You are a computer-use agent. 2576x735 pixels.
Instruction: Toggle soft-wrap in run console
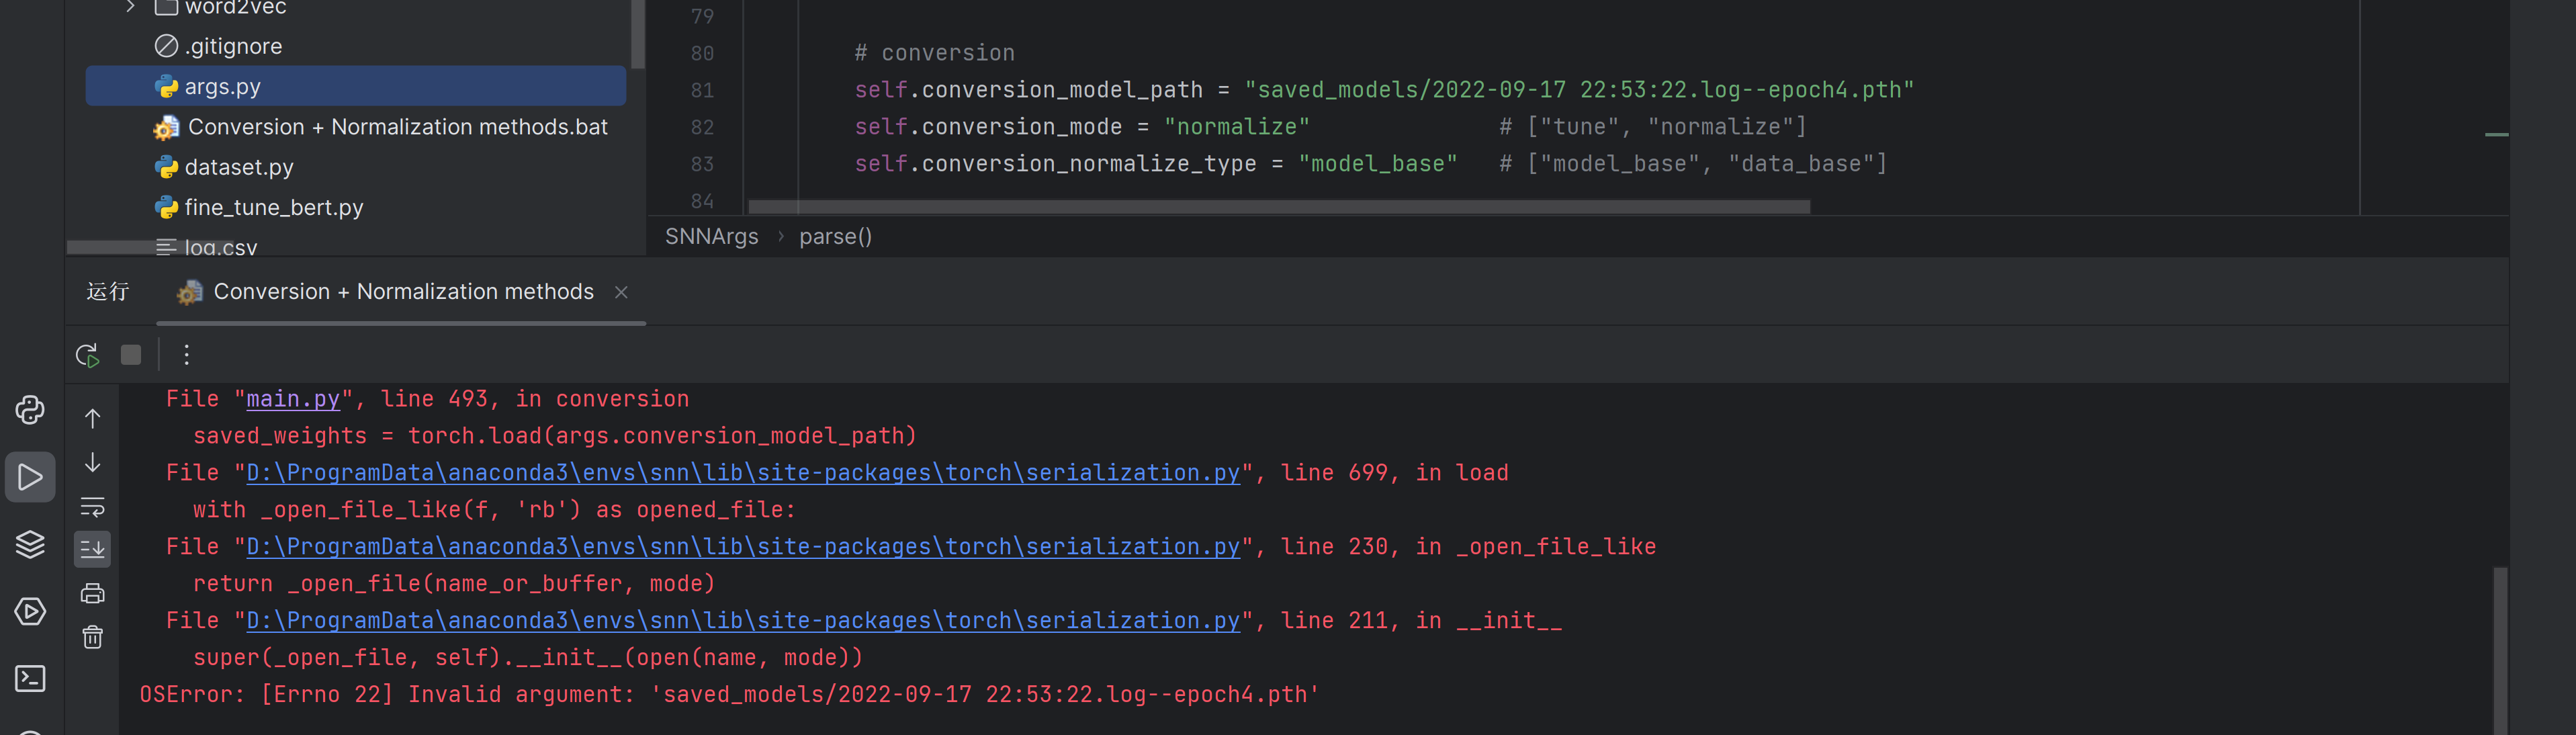[92, 507]
